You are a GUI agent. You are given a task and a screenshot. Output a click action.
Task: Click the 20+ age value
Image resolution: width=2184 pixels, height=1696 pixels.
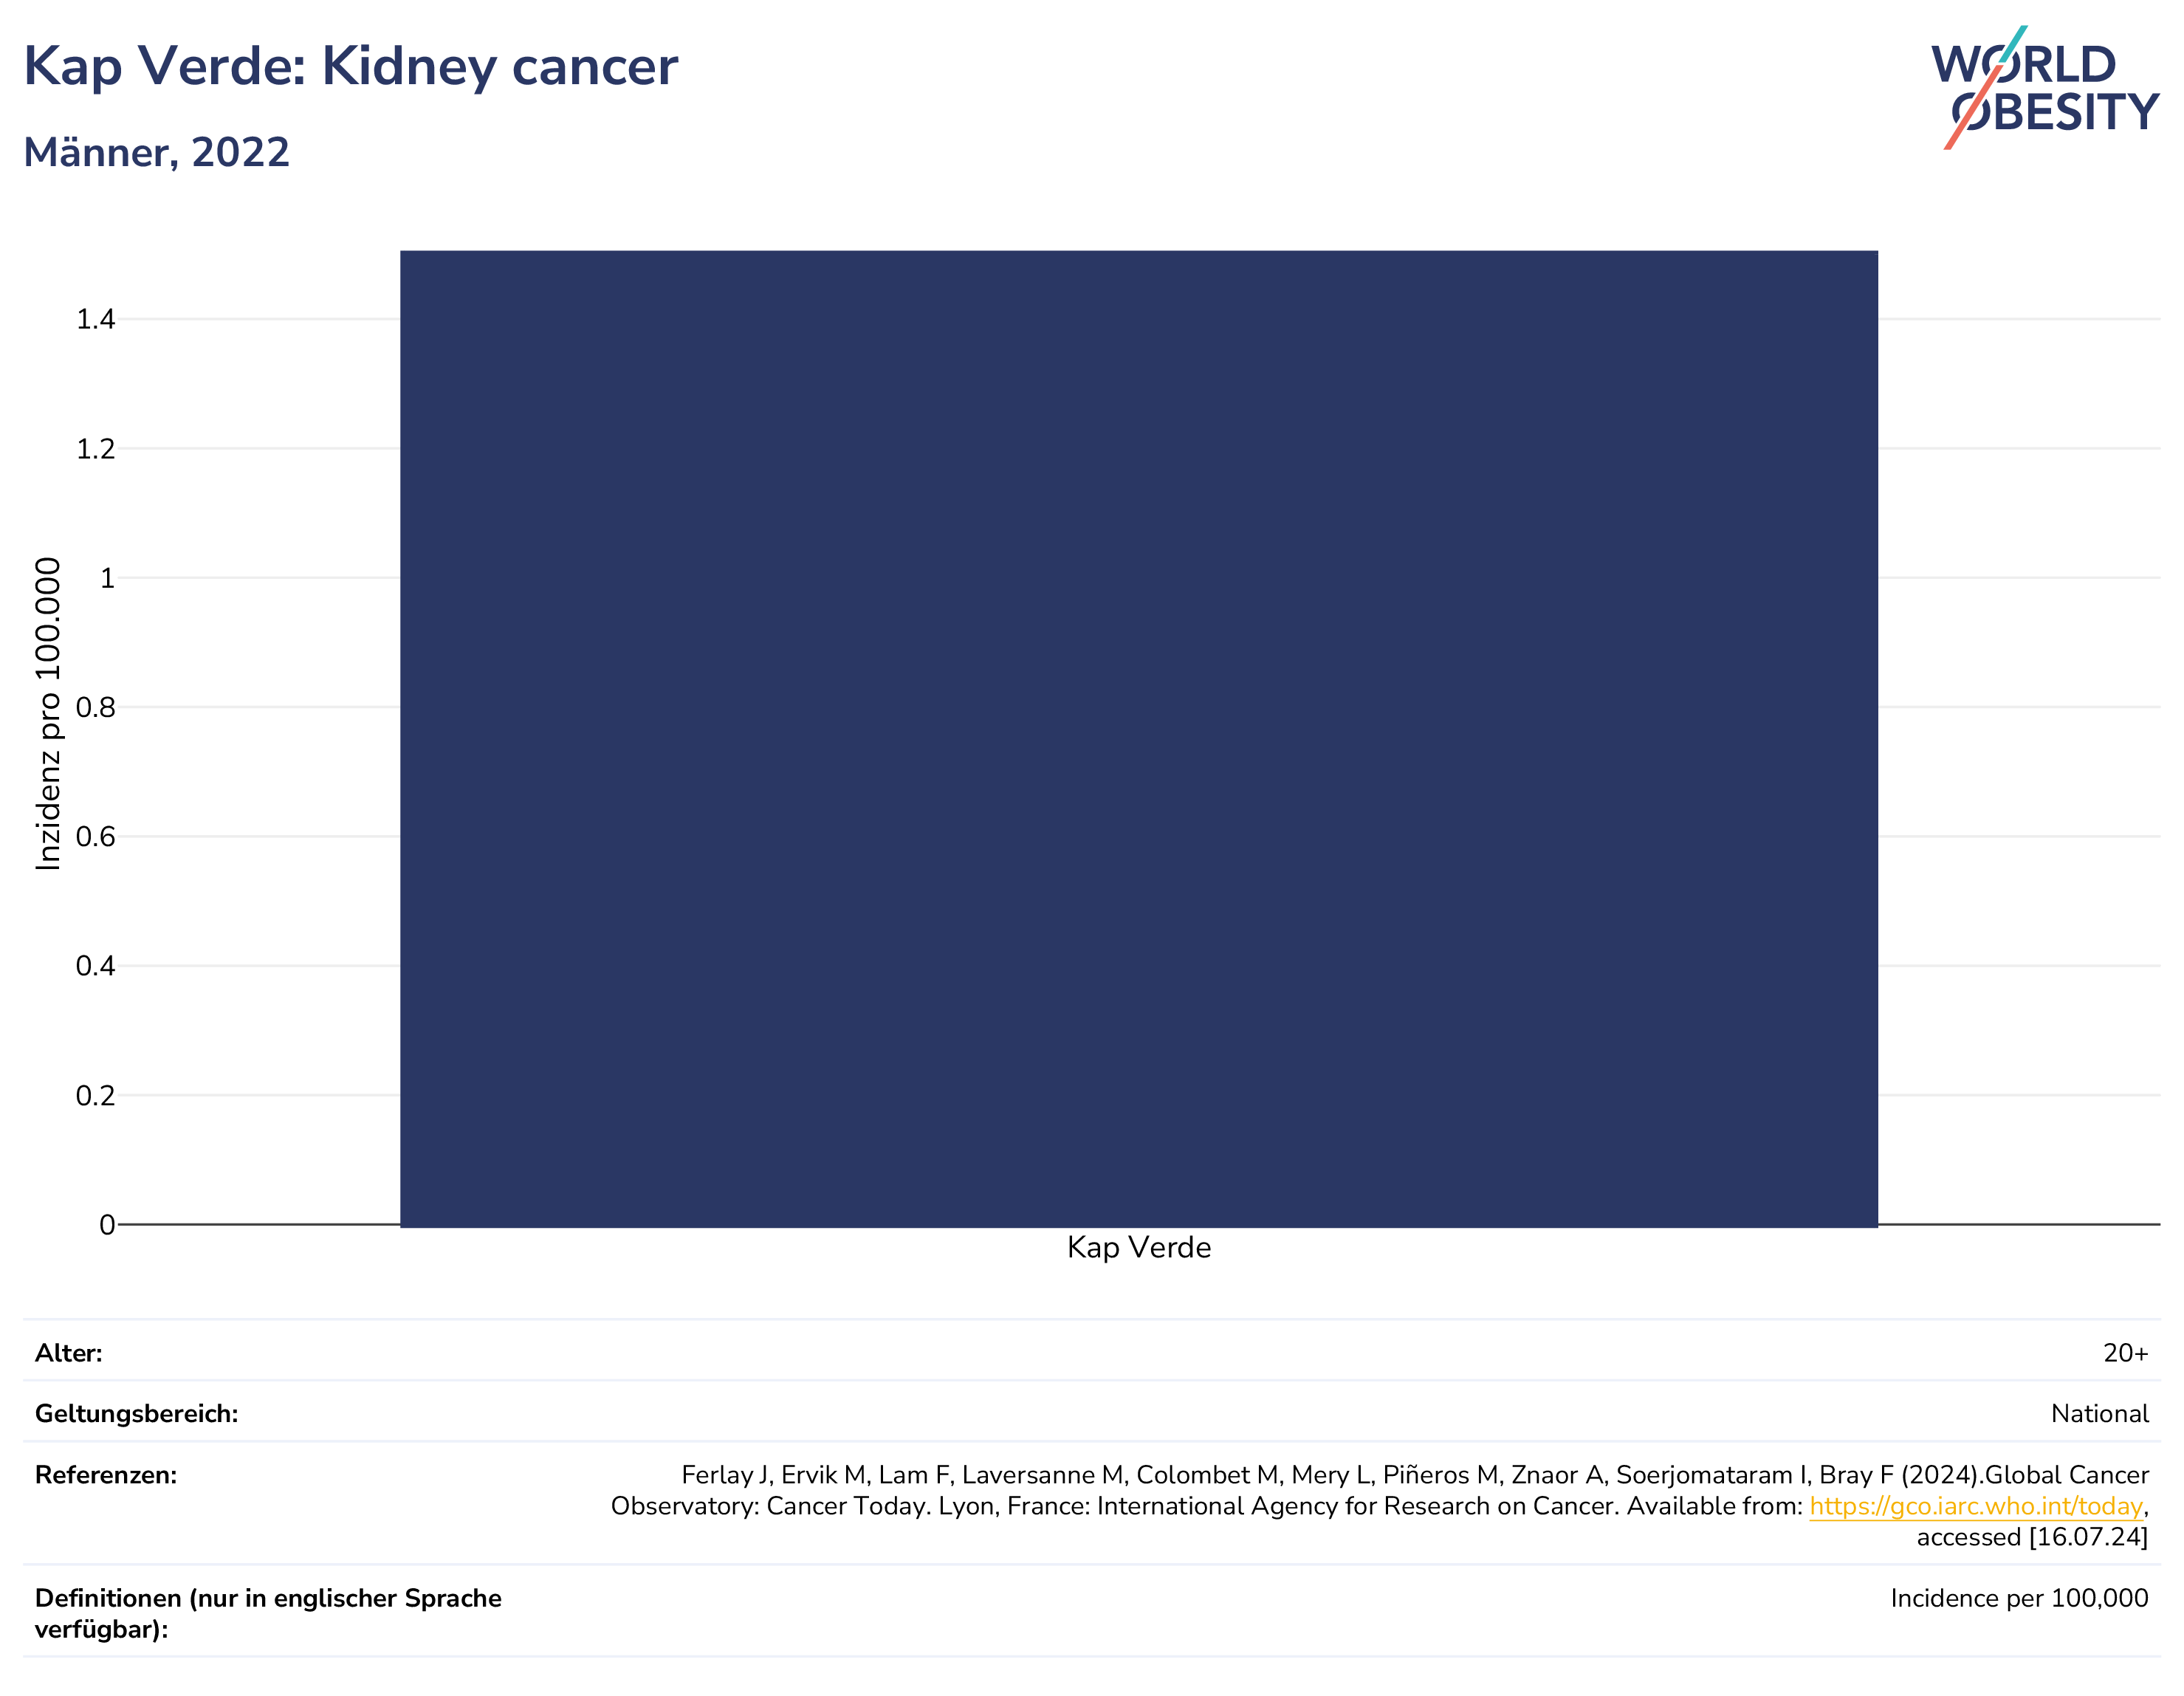coord(2125,1353)
